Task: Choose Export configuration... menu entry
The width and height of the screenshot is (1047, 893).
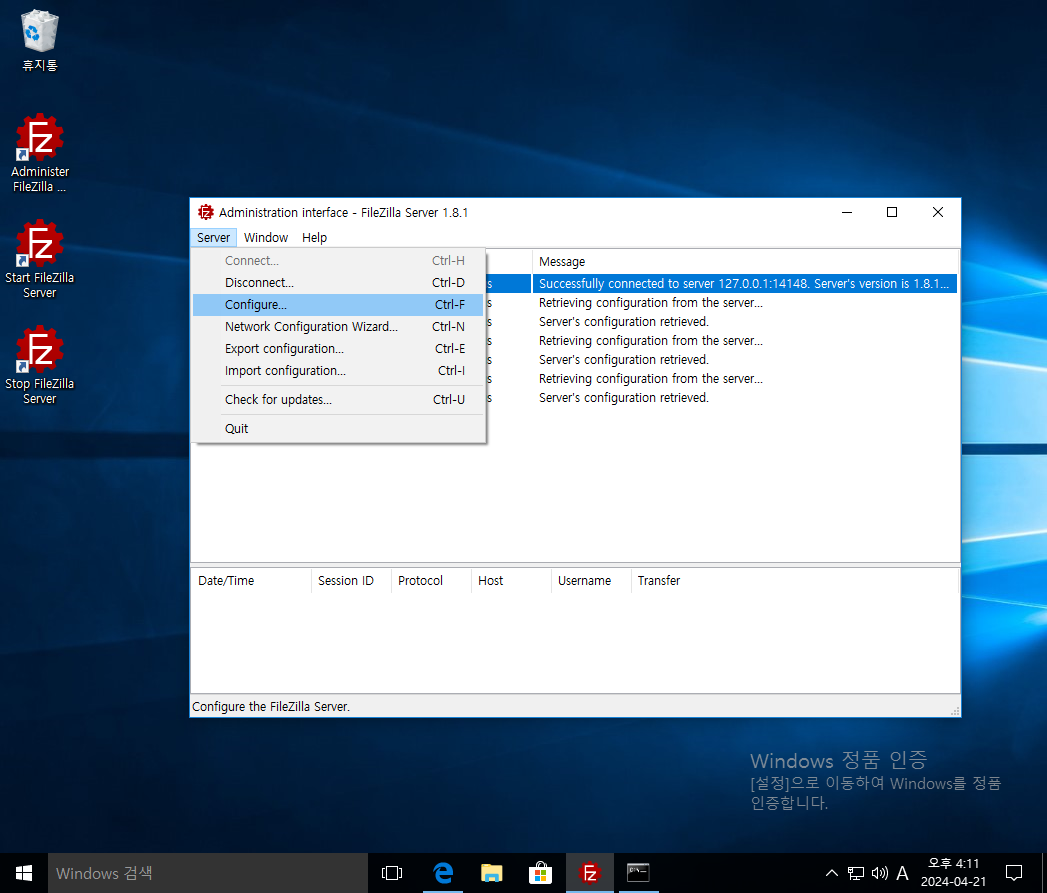Action: click(x=338, y=349)
